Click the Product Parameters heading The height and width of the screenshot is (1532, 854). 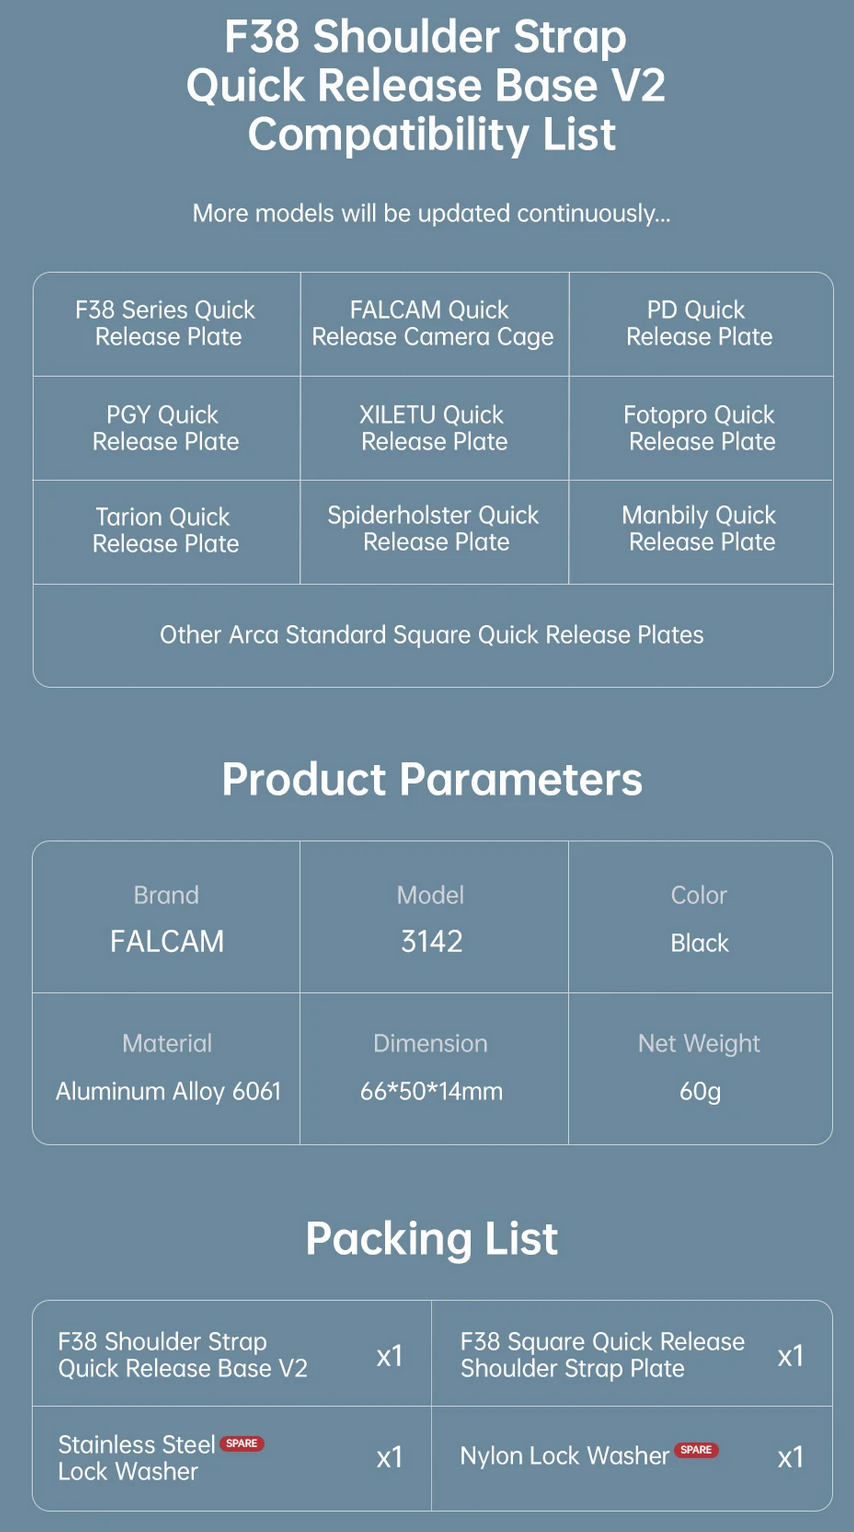pos(432,779)
